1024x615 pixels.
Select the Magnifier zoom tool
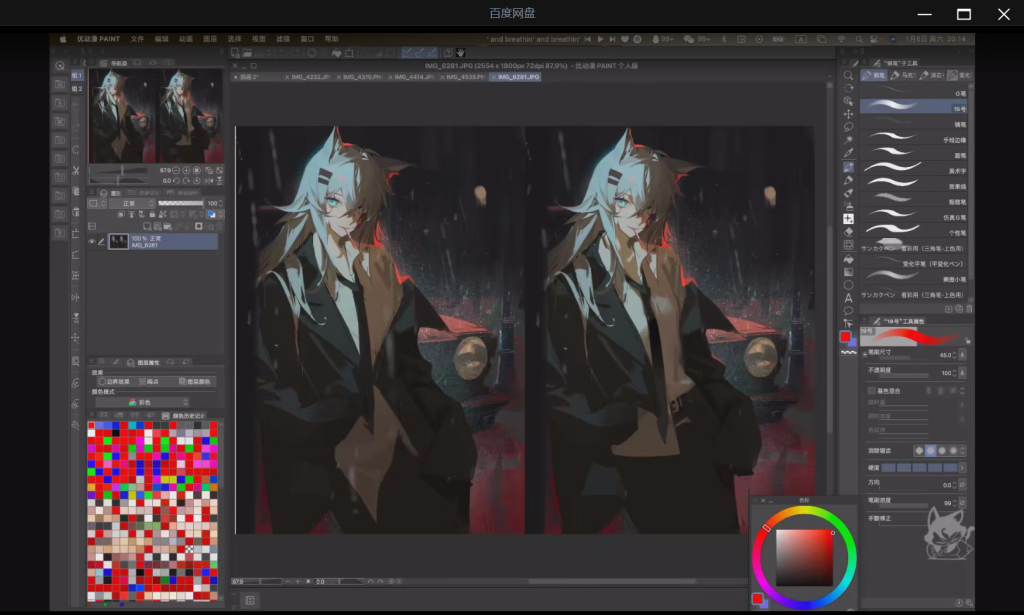848,76
